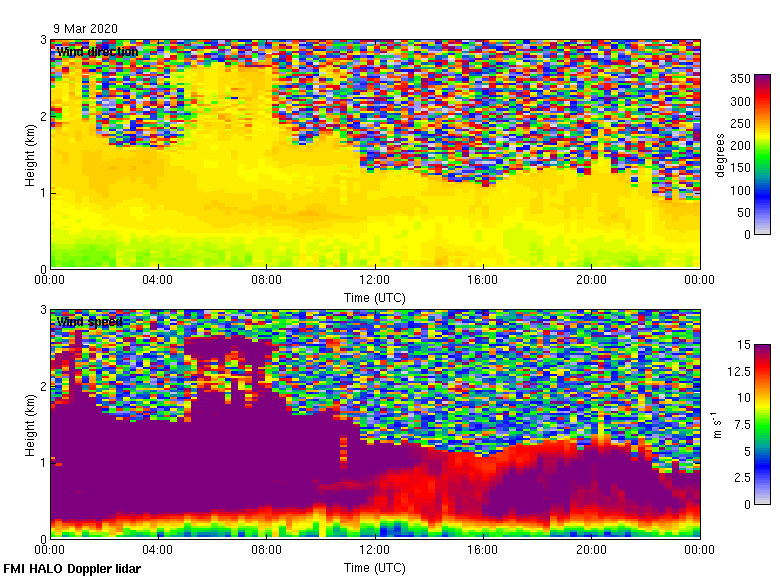This screenshot has width=780, height=580.
Task: Select the "Wind direction" plot title
Action: (x=97, y=52)
